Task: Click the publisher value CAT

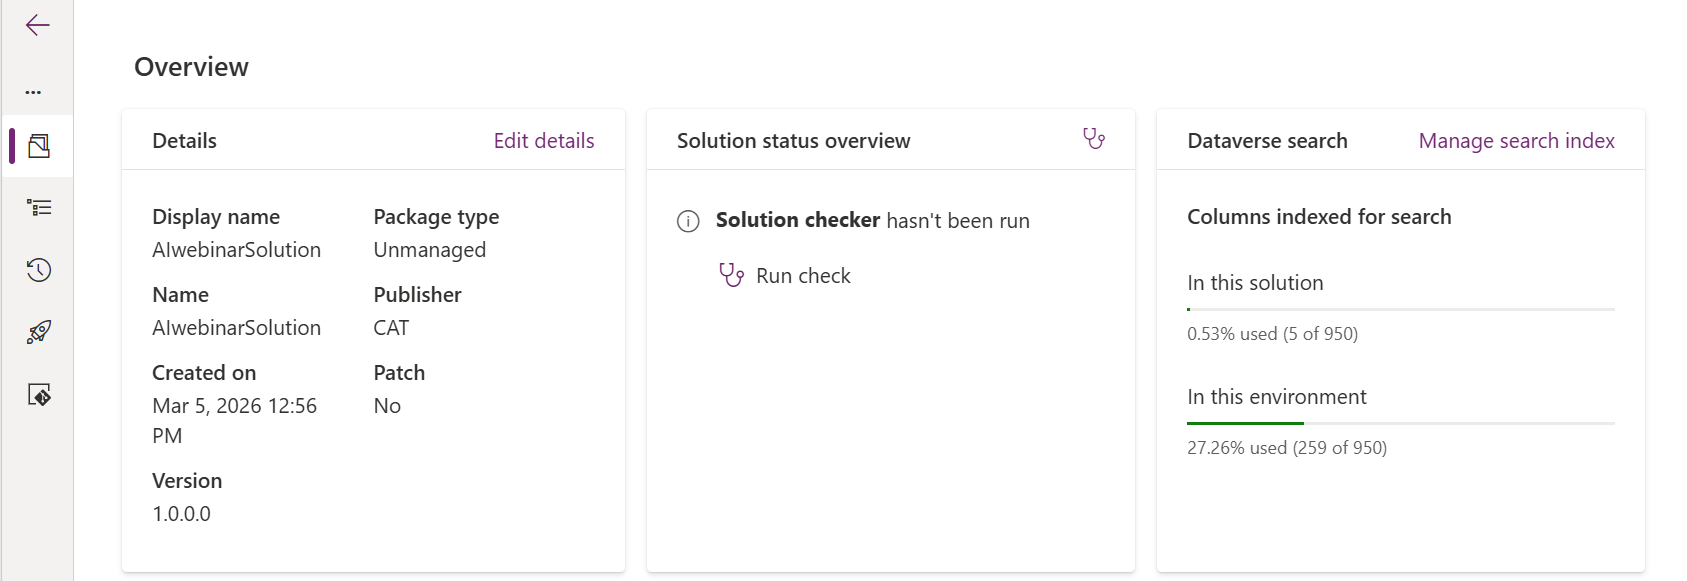Action: coord(391,328)
